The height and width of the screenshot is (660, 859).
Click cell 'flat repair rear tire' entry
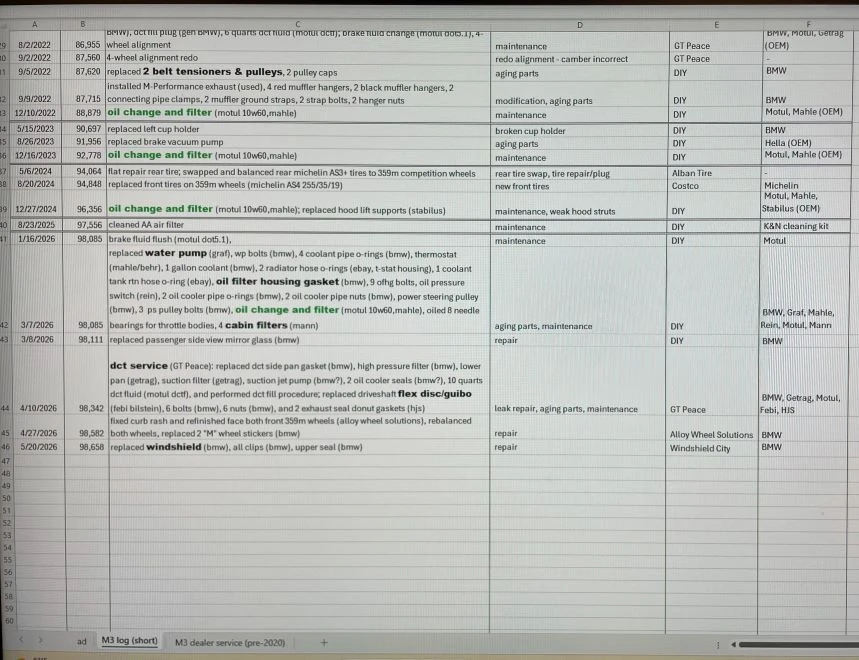299,173
